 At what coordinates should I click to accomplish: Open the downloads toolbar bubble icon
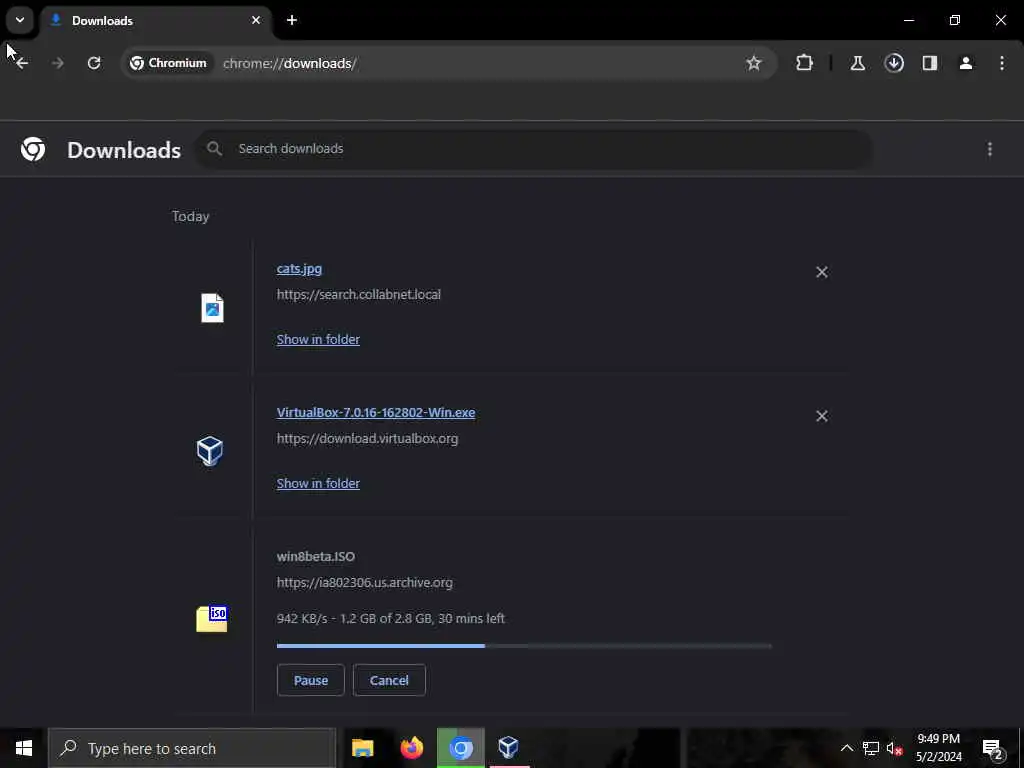click(x=894, y=63)
